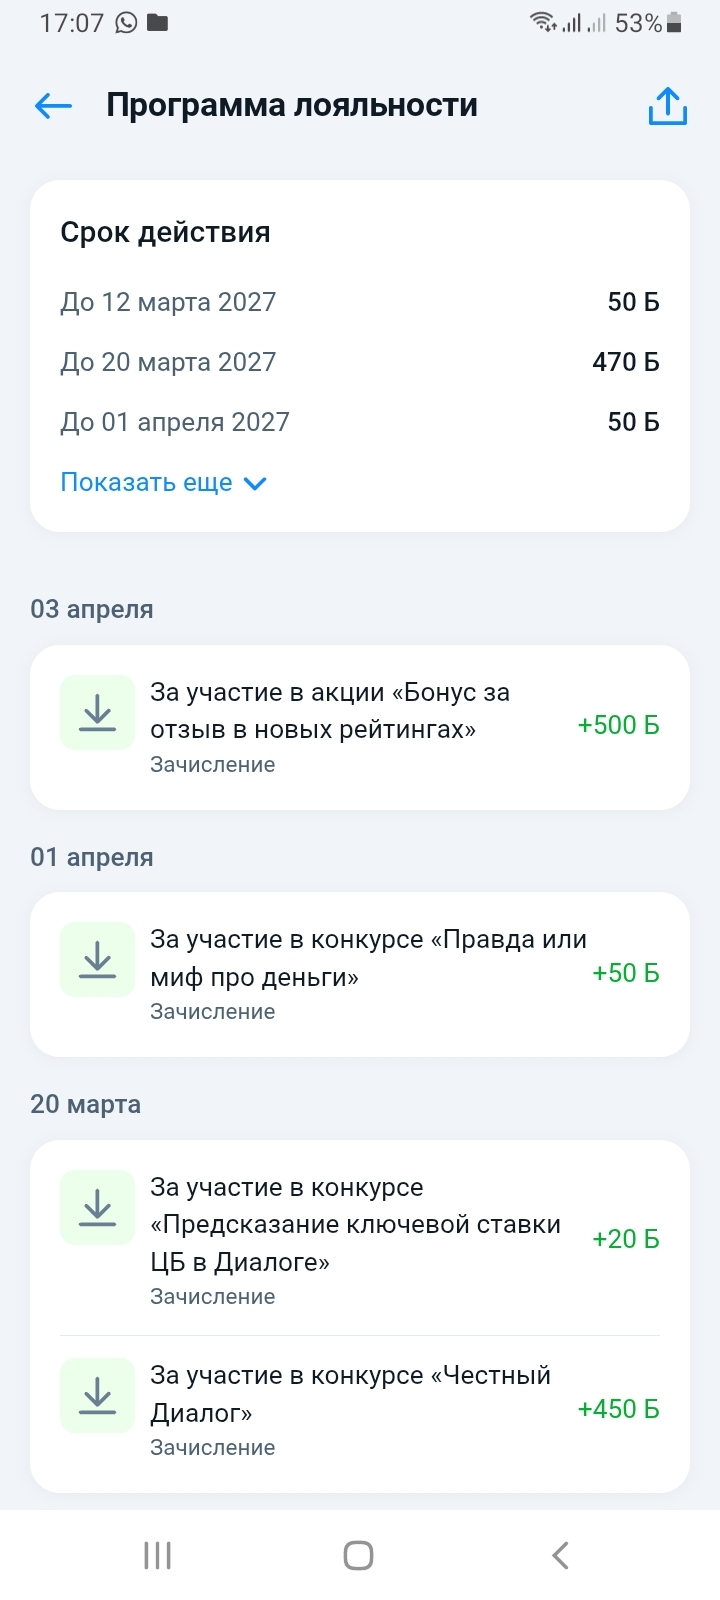Tap download icon for «Предсказание ключевой ставки» entry
The height and width of the screenshot is (1600, 720).
click(x=97, y=1207)
